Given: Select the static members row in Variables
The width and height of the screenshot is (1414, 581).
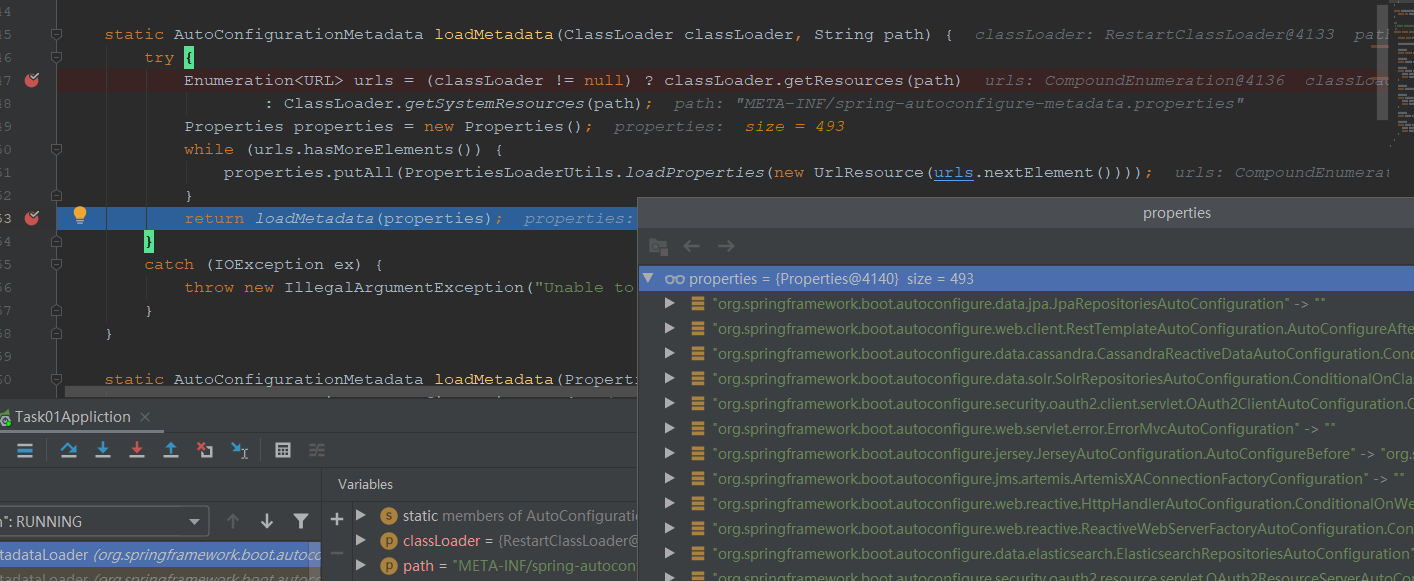Looking at the screenshot, I should click(x=496, y=516).
